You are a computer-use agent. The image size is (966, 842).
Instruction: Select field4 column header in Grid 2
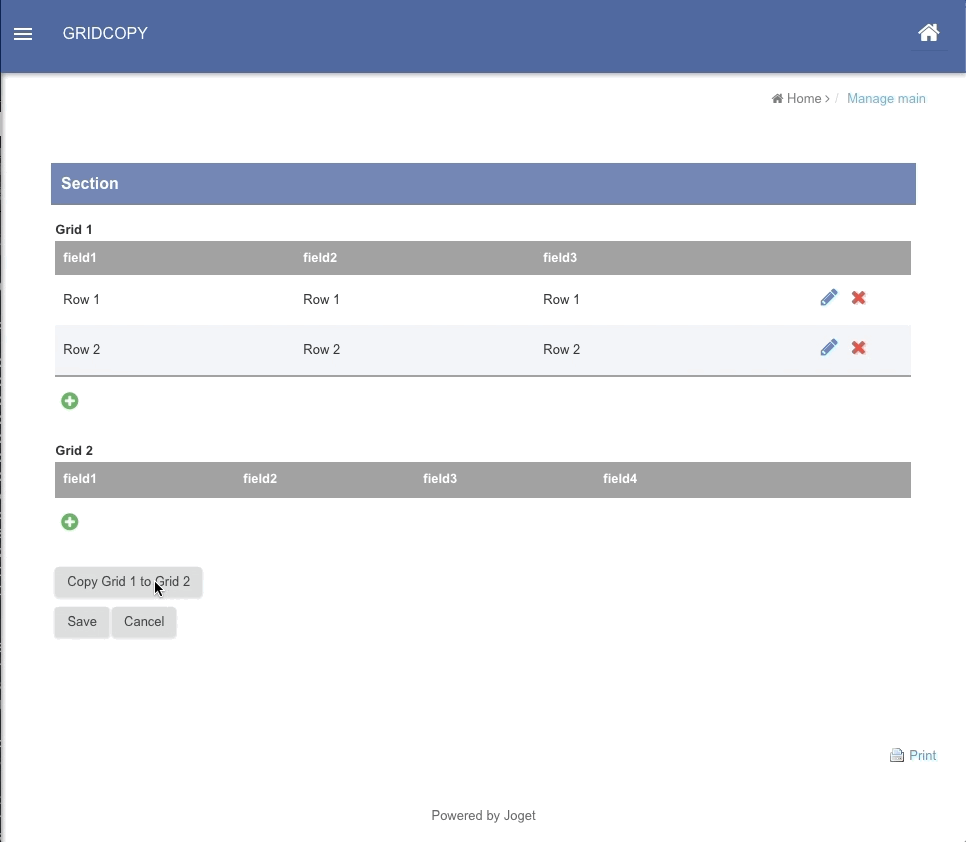[620, 479]
